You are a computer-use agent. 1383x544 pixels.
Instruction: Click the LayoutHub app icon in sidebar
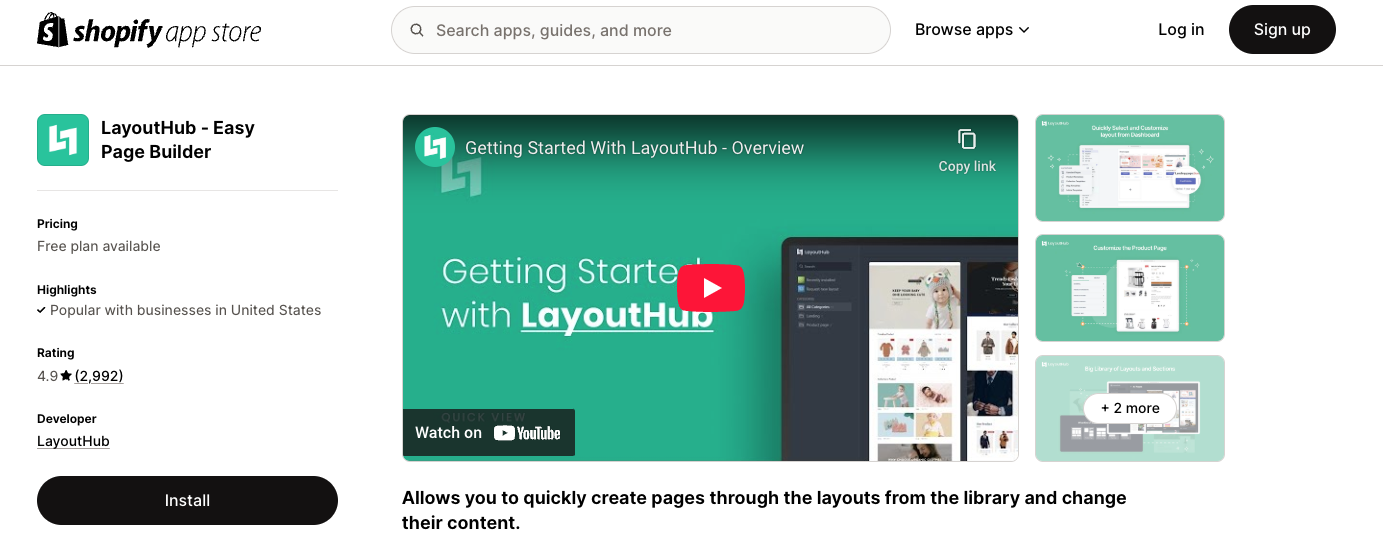[x=63, y=140]
